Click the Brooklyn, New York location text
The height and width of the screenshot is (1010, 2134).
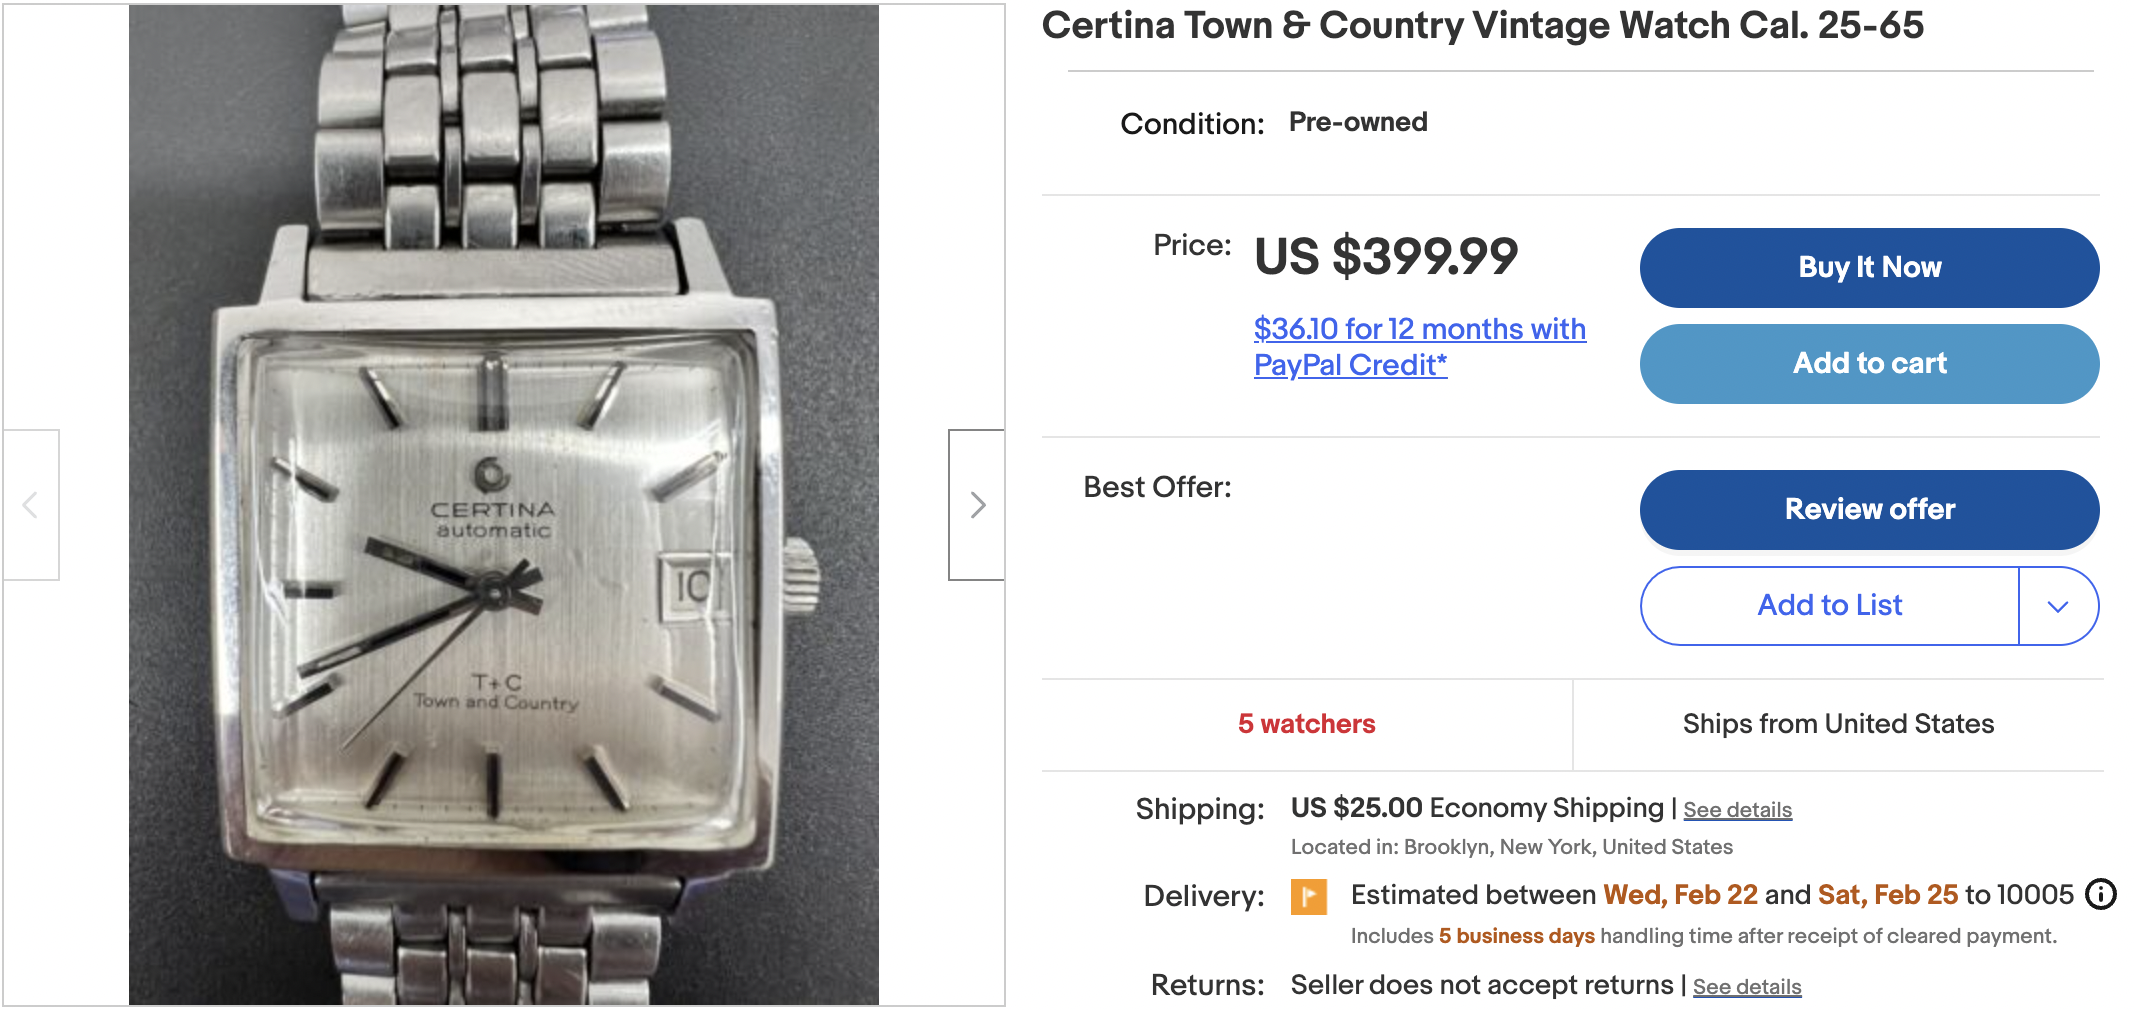click(x=1567, y=847)
